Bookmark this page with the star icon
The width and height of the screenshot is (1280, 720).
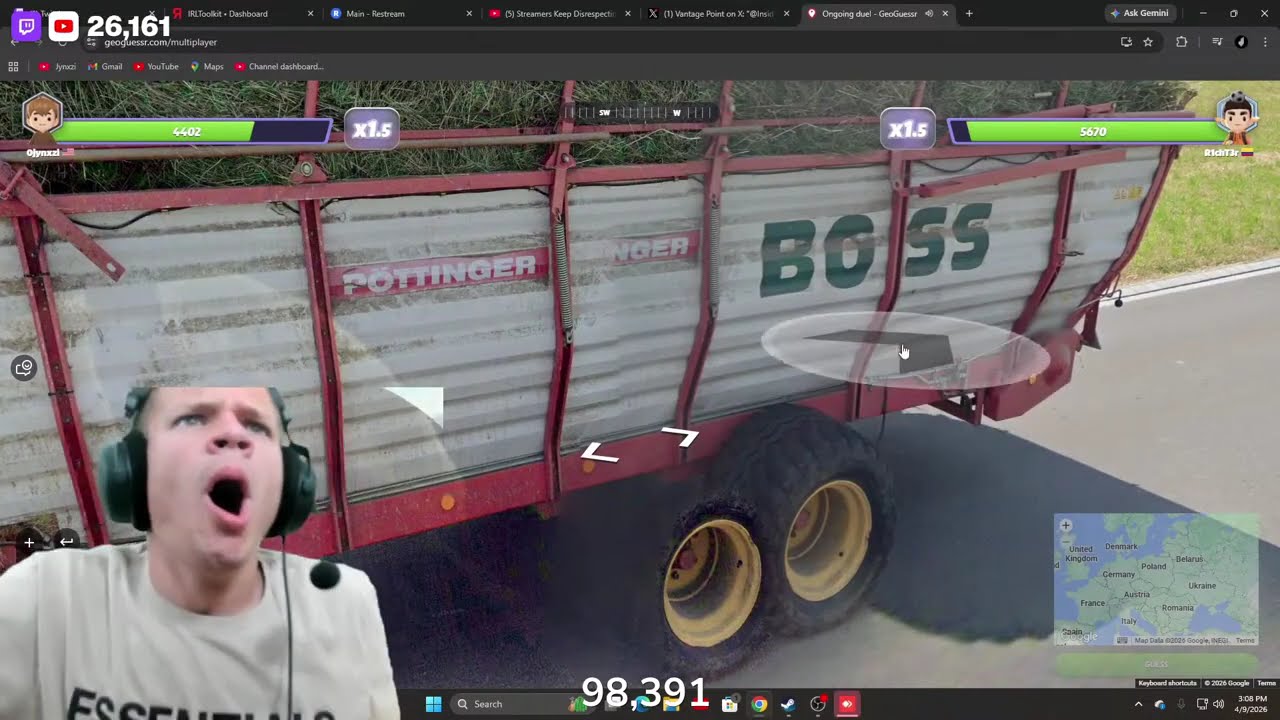point(1148,42)
